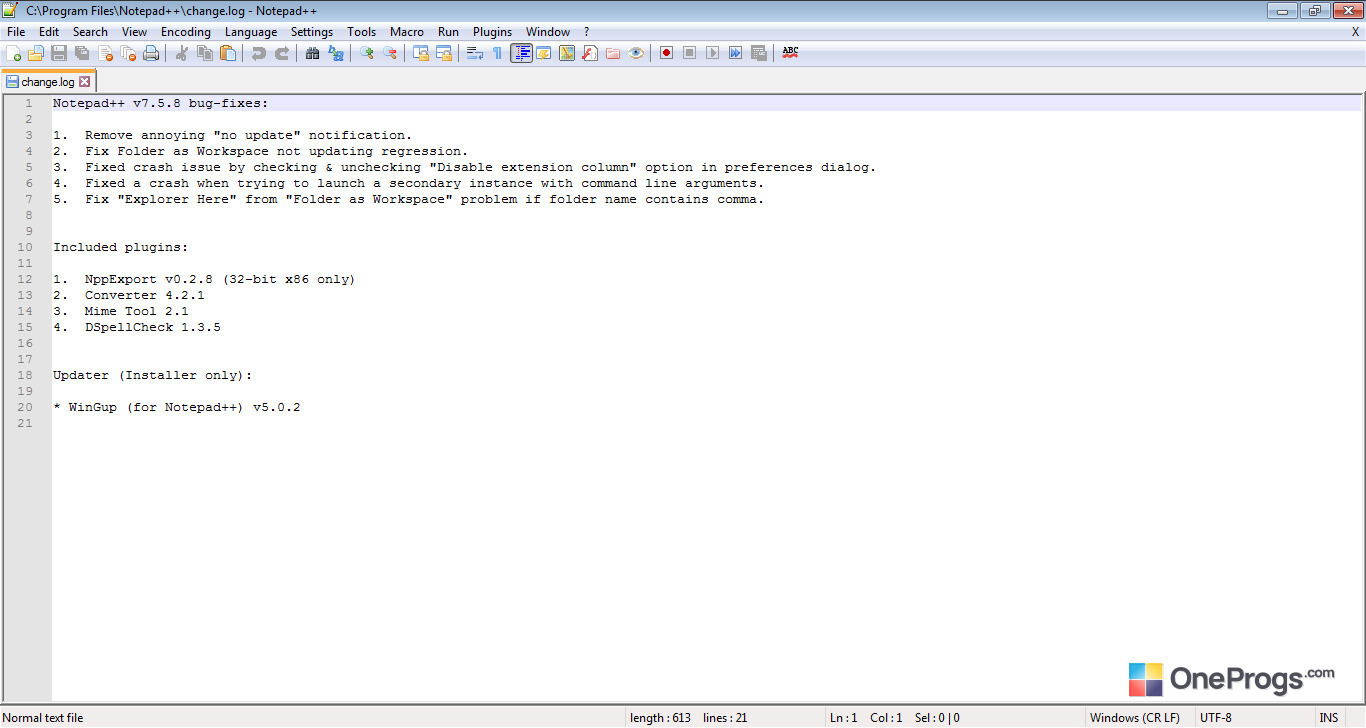Click the Undo arrow icon

click(x=259, y=53)
